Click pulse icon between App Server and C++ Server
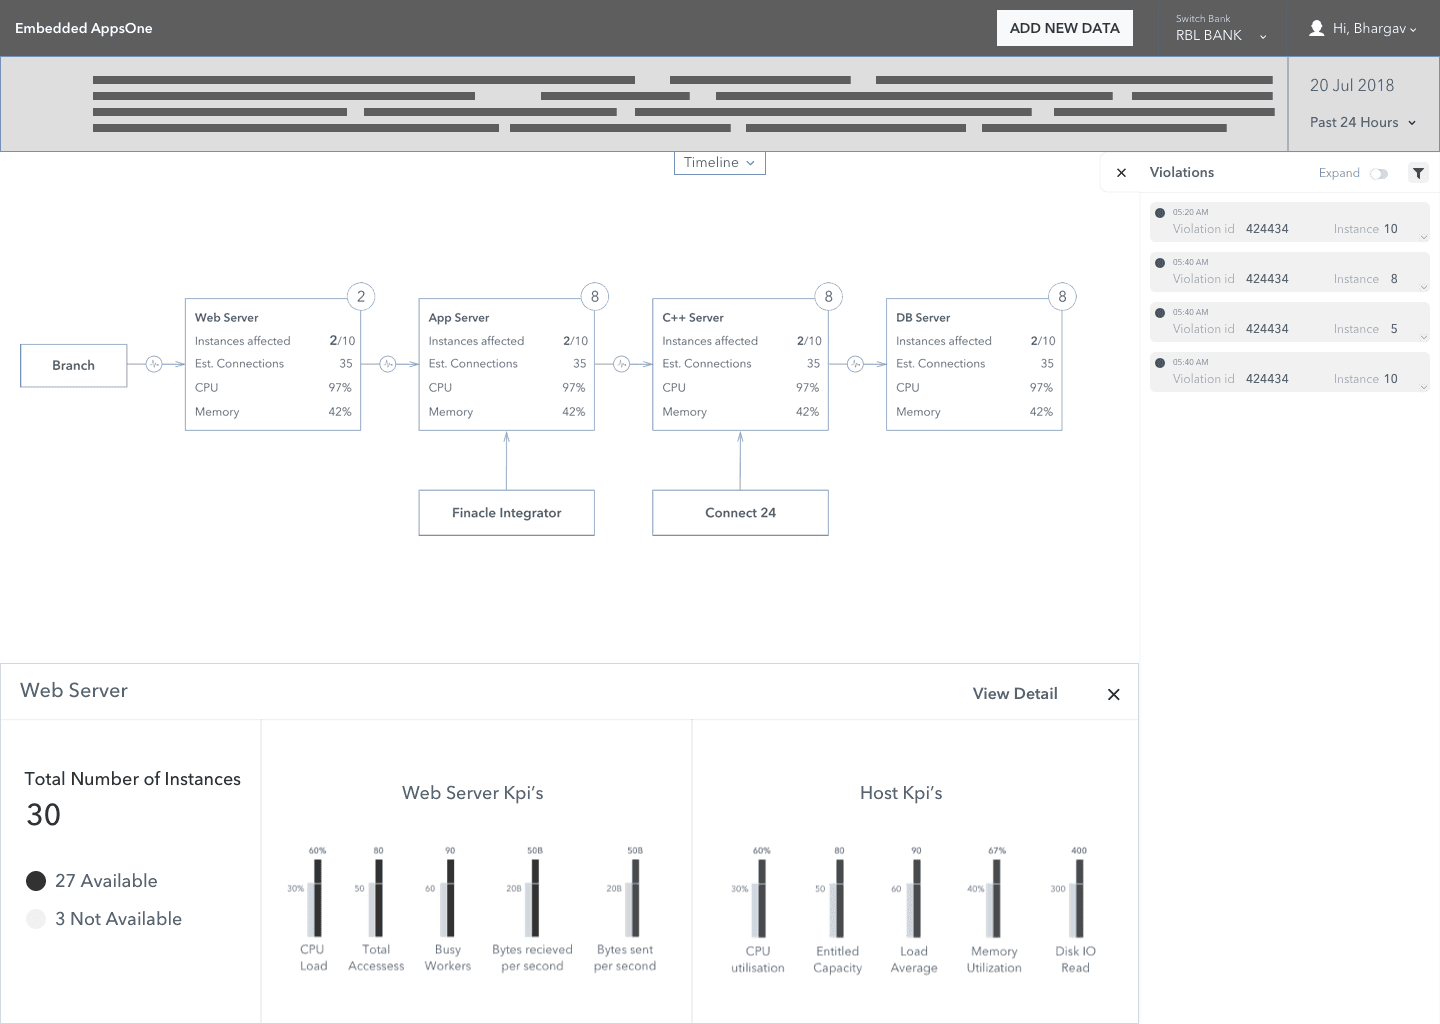The width and height of the screenshot is (1440, 1024). (x=621, y=364)
